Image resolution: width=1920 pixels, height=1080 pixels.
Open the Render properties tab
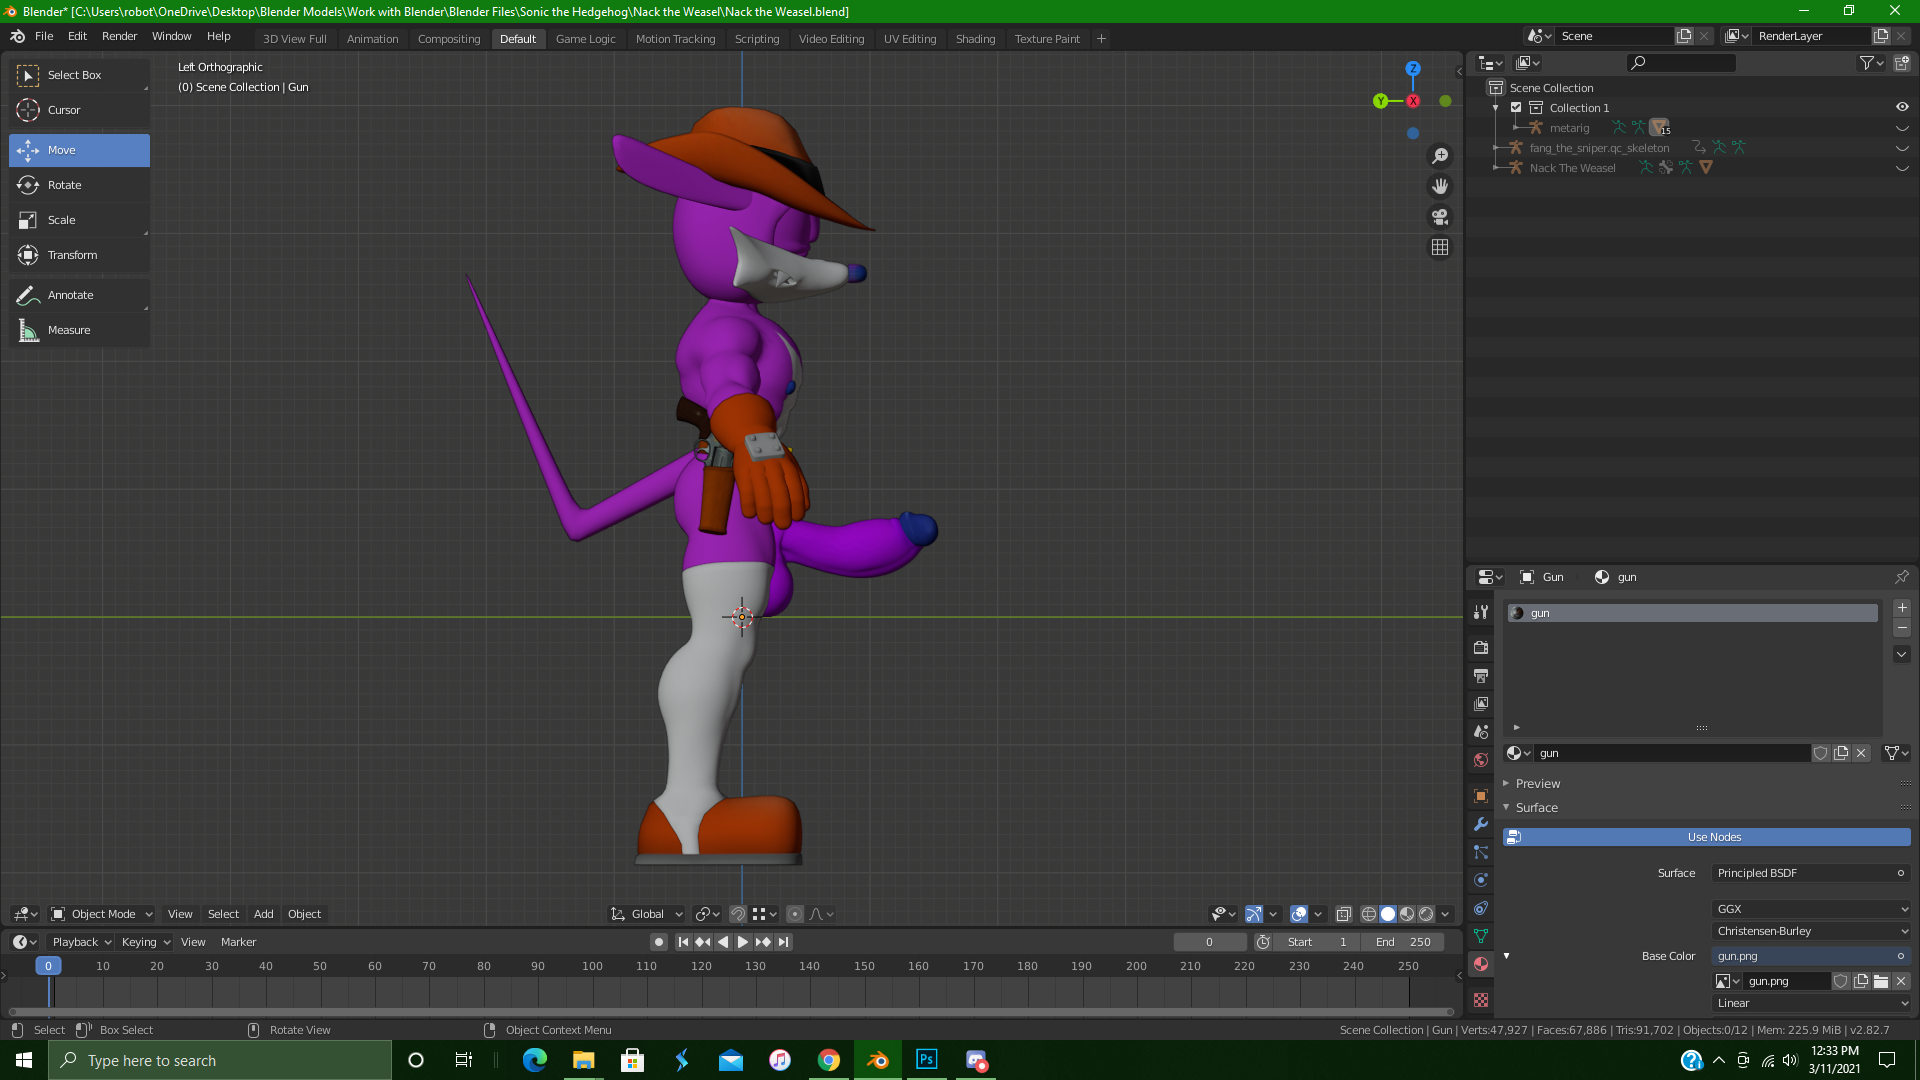point(1481,648)
